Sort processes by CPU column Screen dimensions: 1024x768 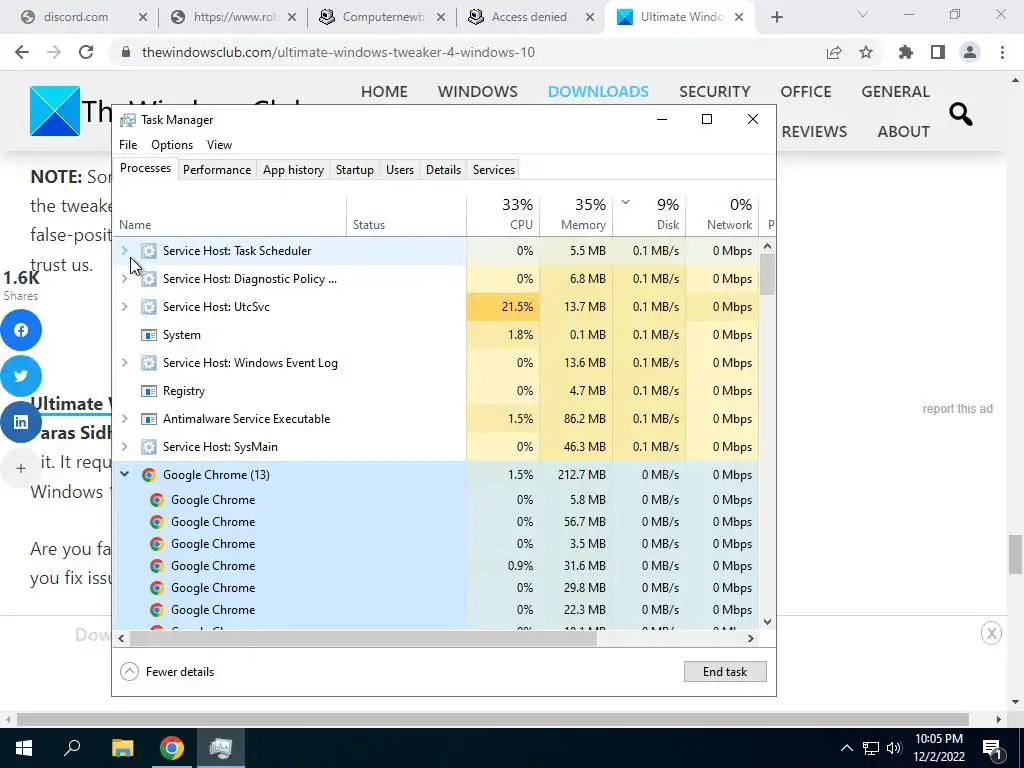point(504,214)
